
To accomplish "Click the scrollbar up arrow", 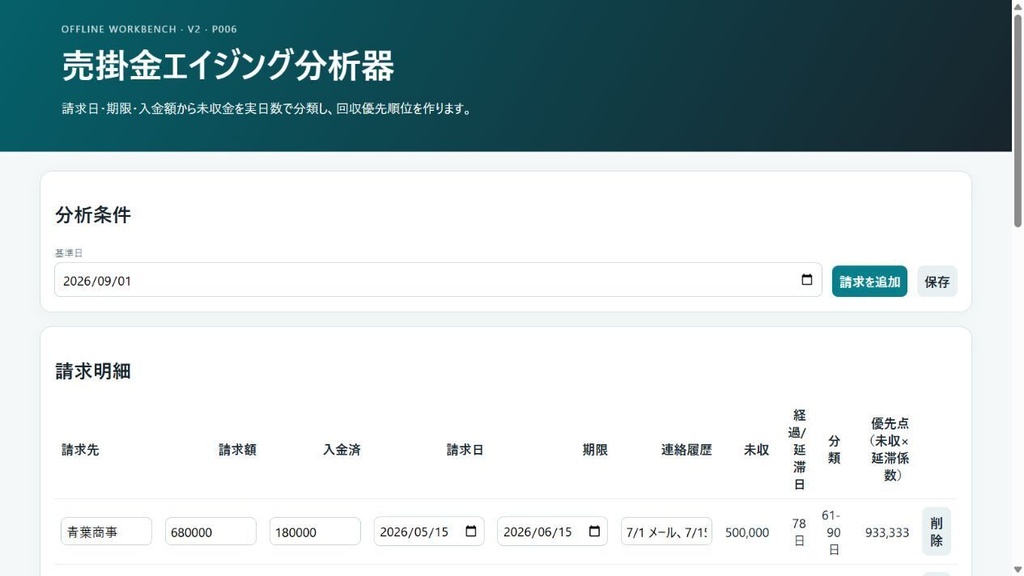I will pos(1017,6).
